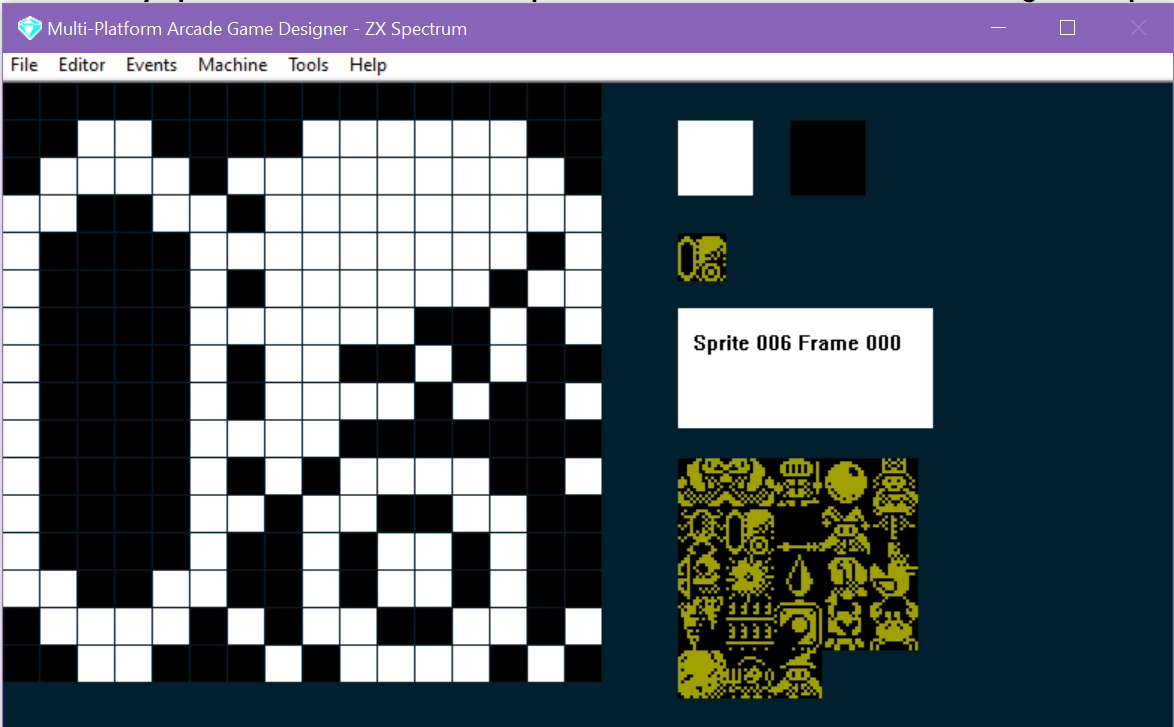Viewport: 1174px width, 727px height.
Task: Select the white ink color swatch
Action: click(x=715, y=158)
